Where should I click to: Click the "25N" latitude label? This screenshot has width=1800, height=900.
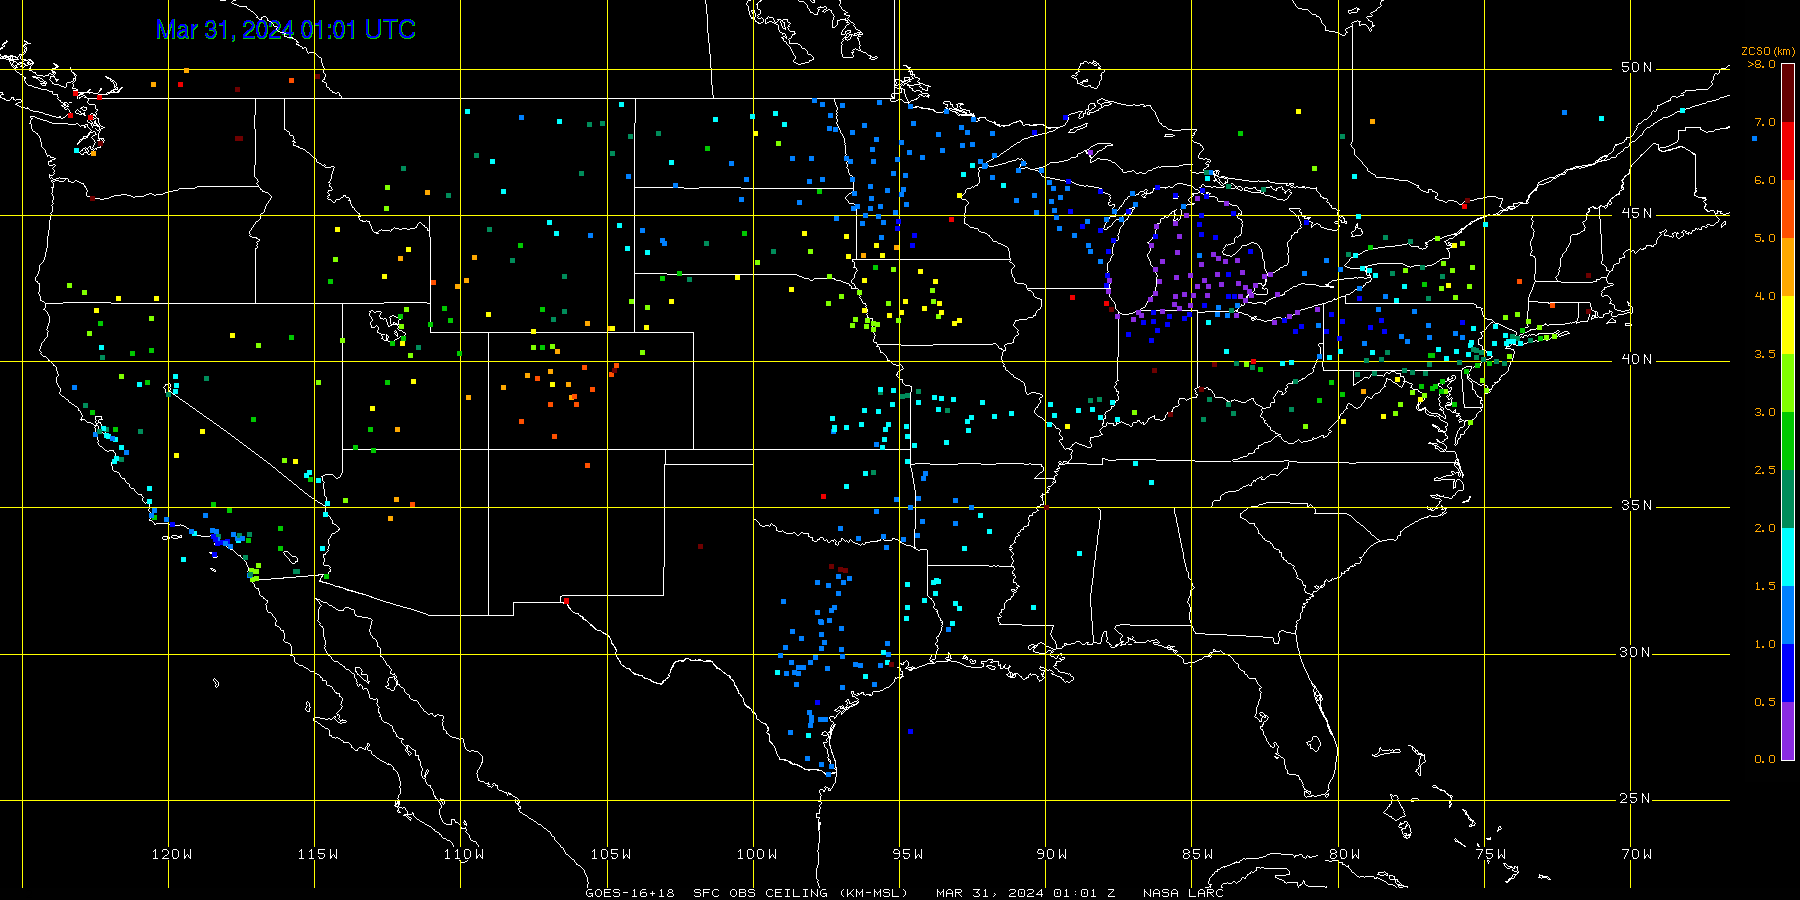click(x=1637, y=798)
